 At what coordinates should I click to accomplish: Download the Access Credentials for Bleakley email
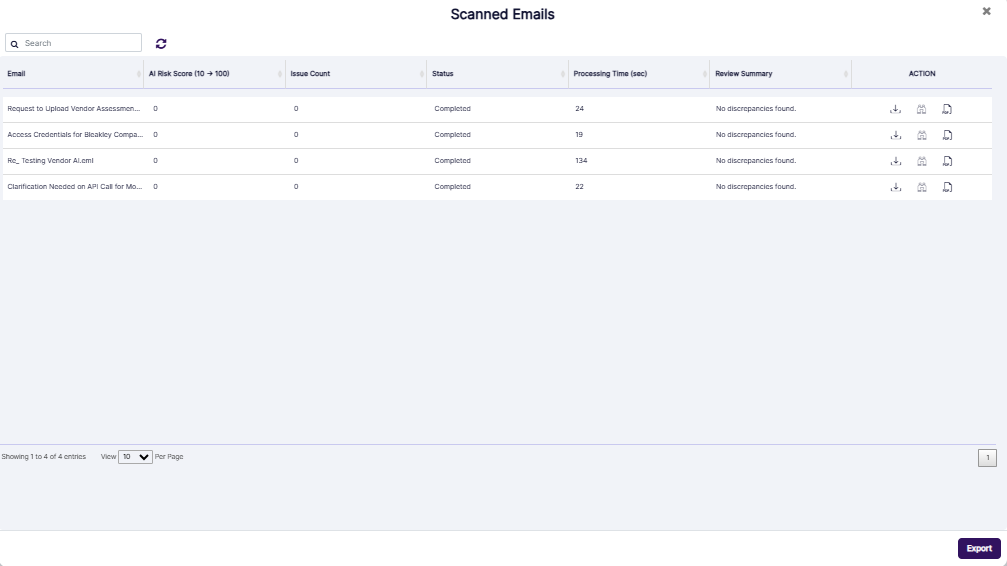point(895,135)
